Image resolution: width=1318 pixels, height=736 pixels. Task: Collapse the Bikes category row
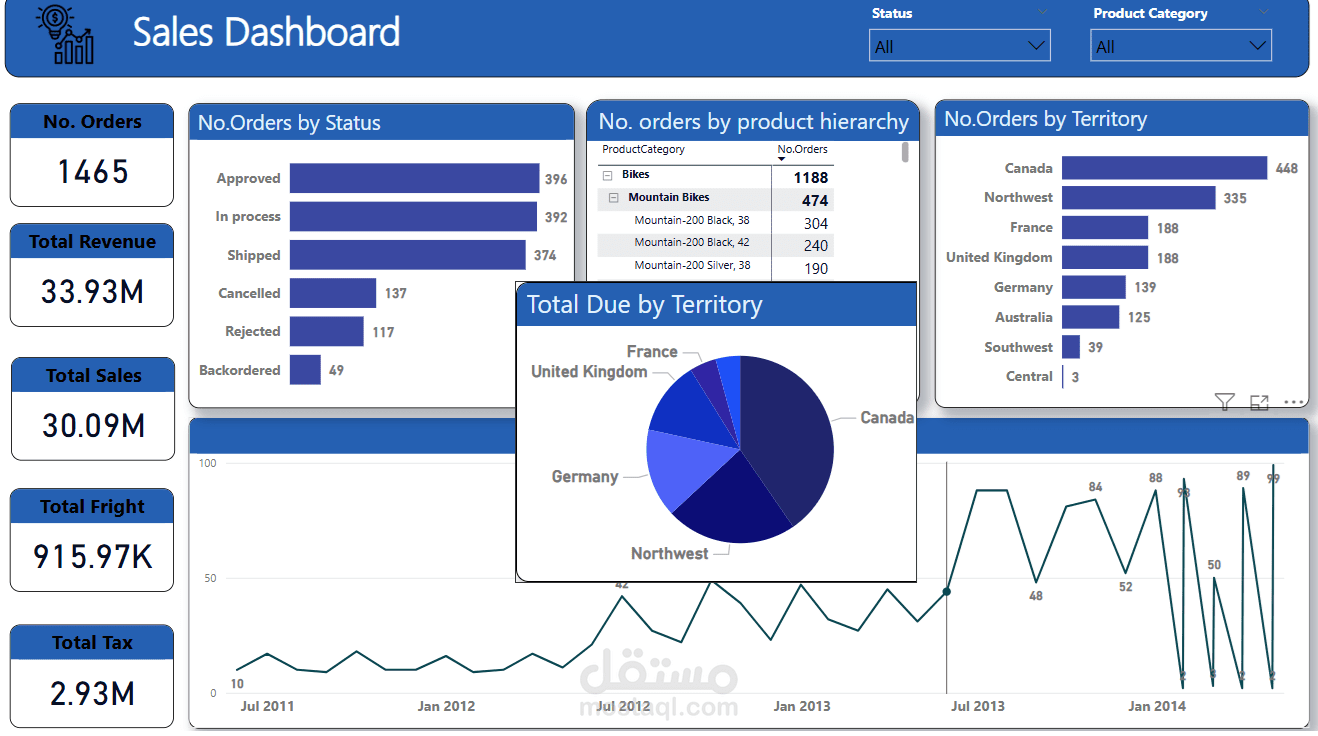point(610,173)
